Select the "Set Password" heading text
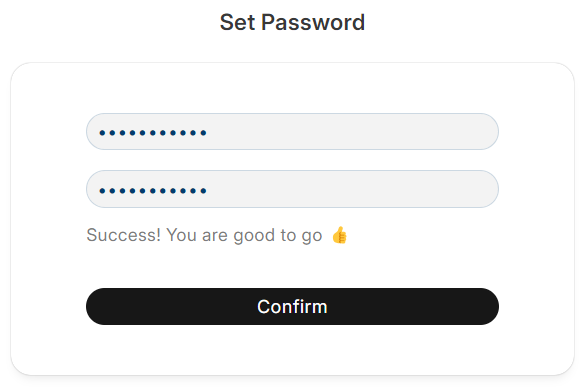The width and height of the screenshot is (586, 387). pos(292,22)
